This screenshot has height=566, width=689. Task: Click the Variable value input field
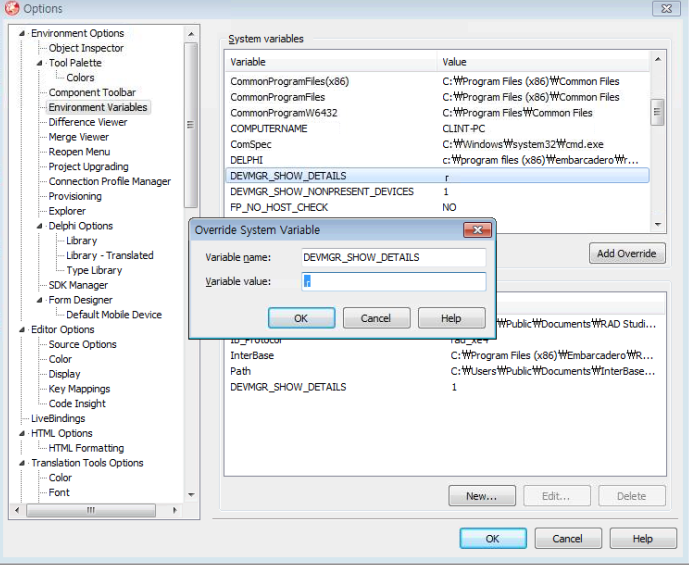(x=394, y=282)
